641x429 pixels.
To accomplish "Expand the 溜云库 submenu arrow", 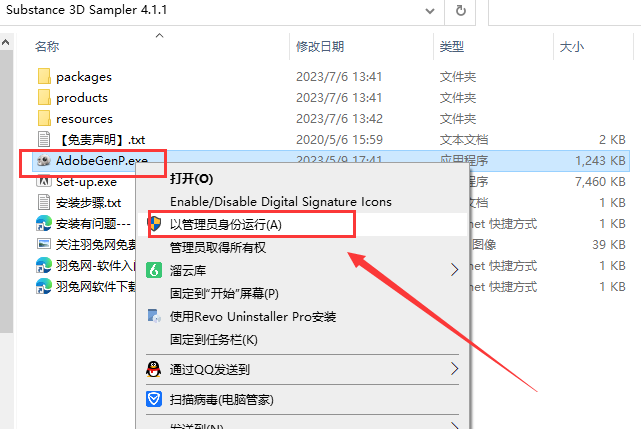I will coord(454,270).
